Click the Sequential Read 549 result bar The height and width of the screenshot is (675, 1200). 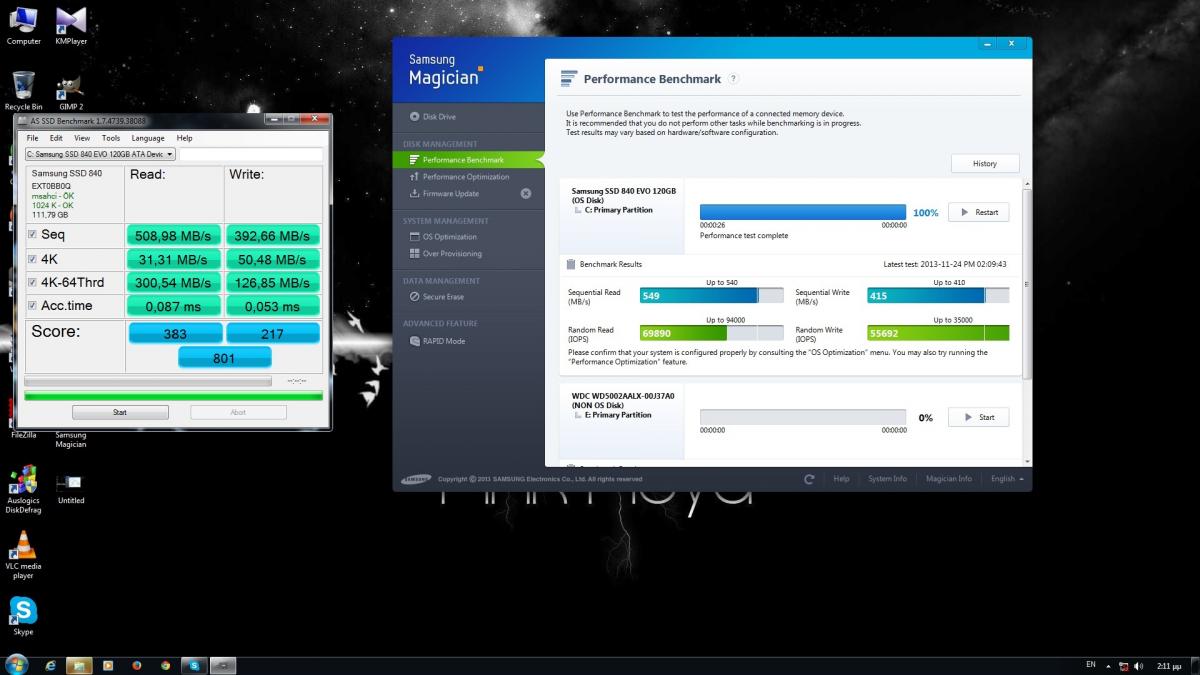pos(714,295)
